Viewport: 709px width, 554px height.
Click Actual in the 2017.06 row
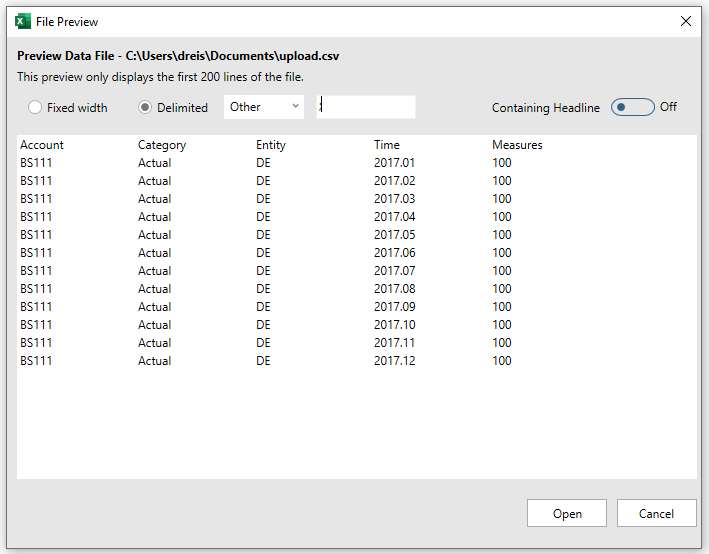(x=155, y=253)
